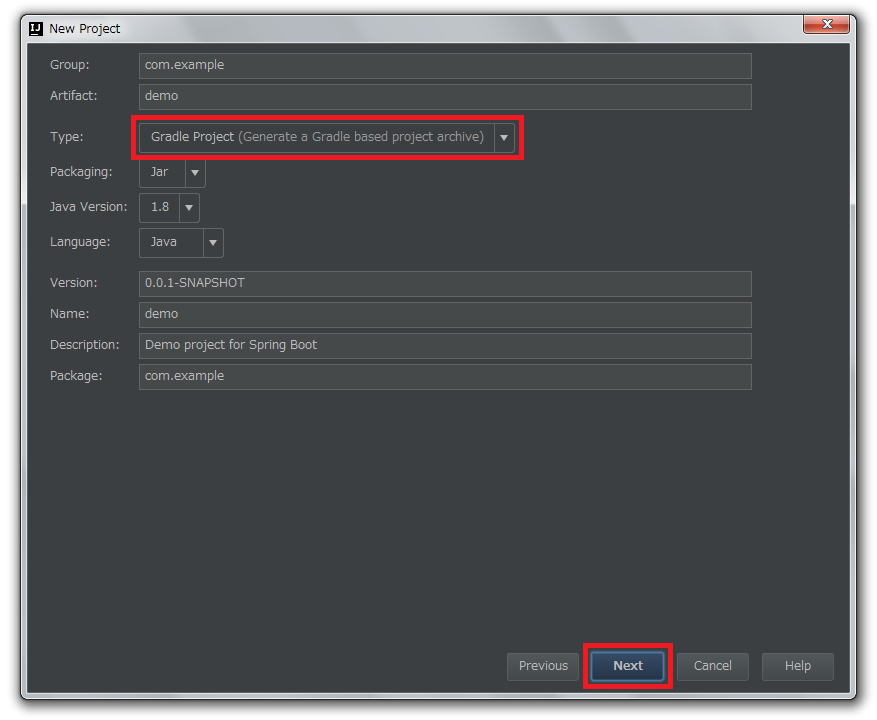Click the Package field at the bottom
This screenshot has height=720, width=877.
tap(445, 377)
